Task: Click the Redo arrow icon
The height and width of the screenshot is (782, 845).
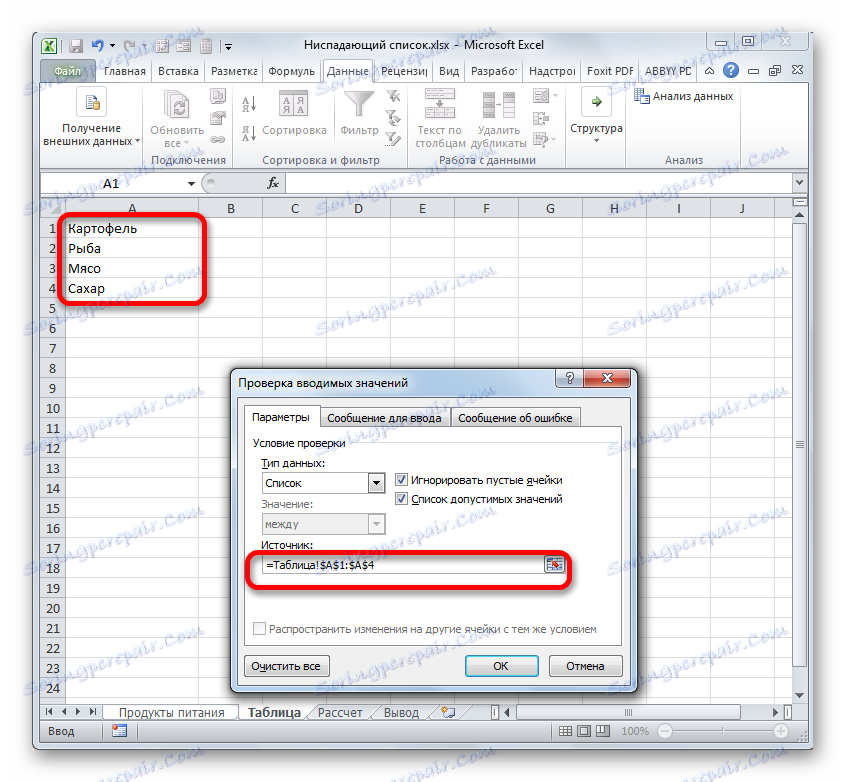Action: (129, 46)
